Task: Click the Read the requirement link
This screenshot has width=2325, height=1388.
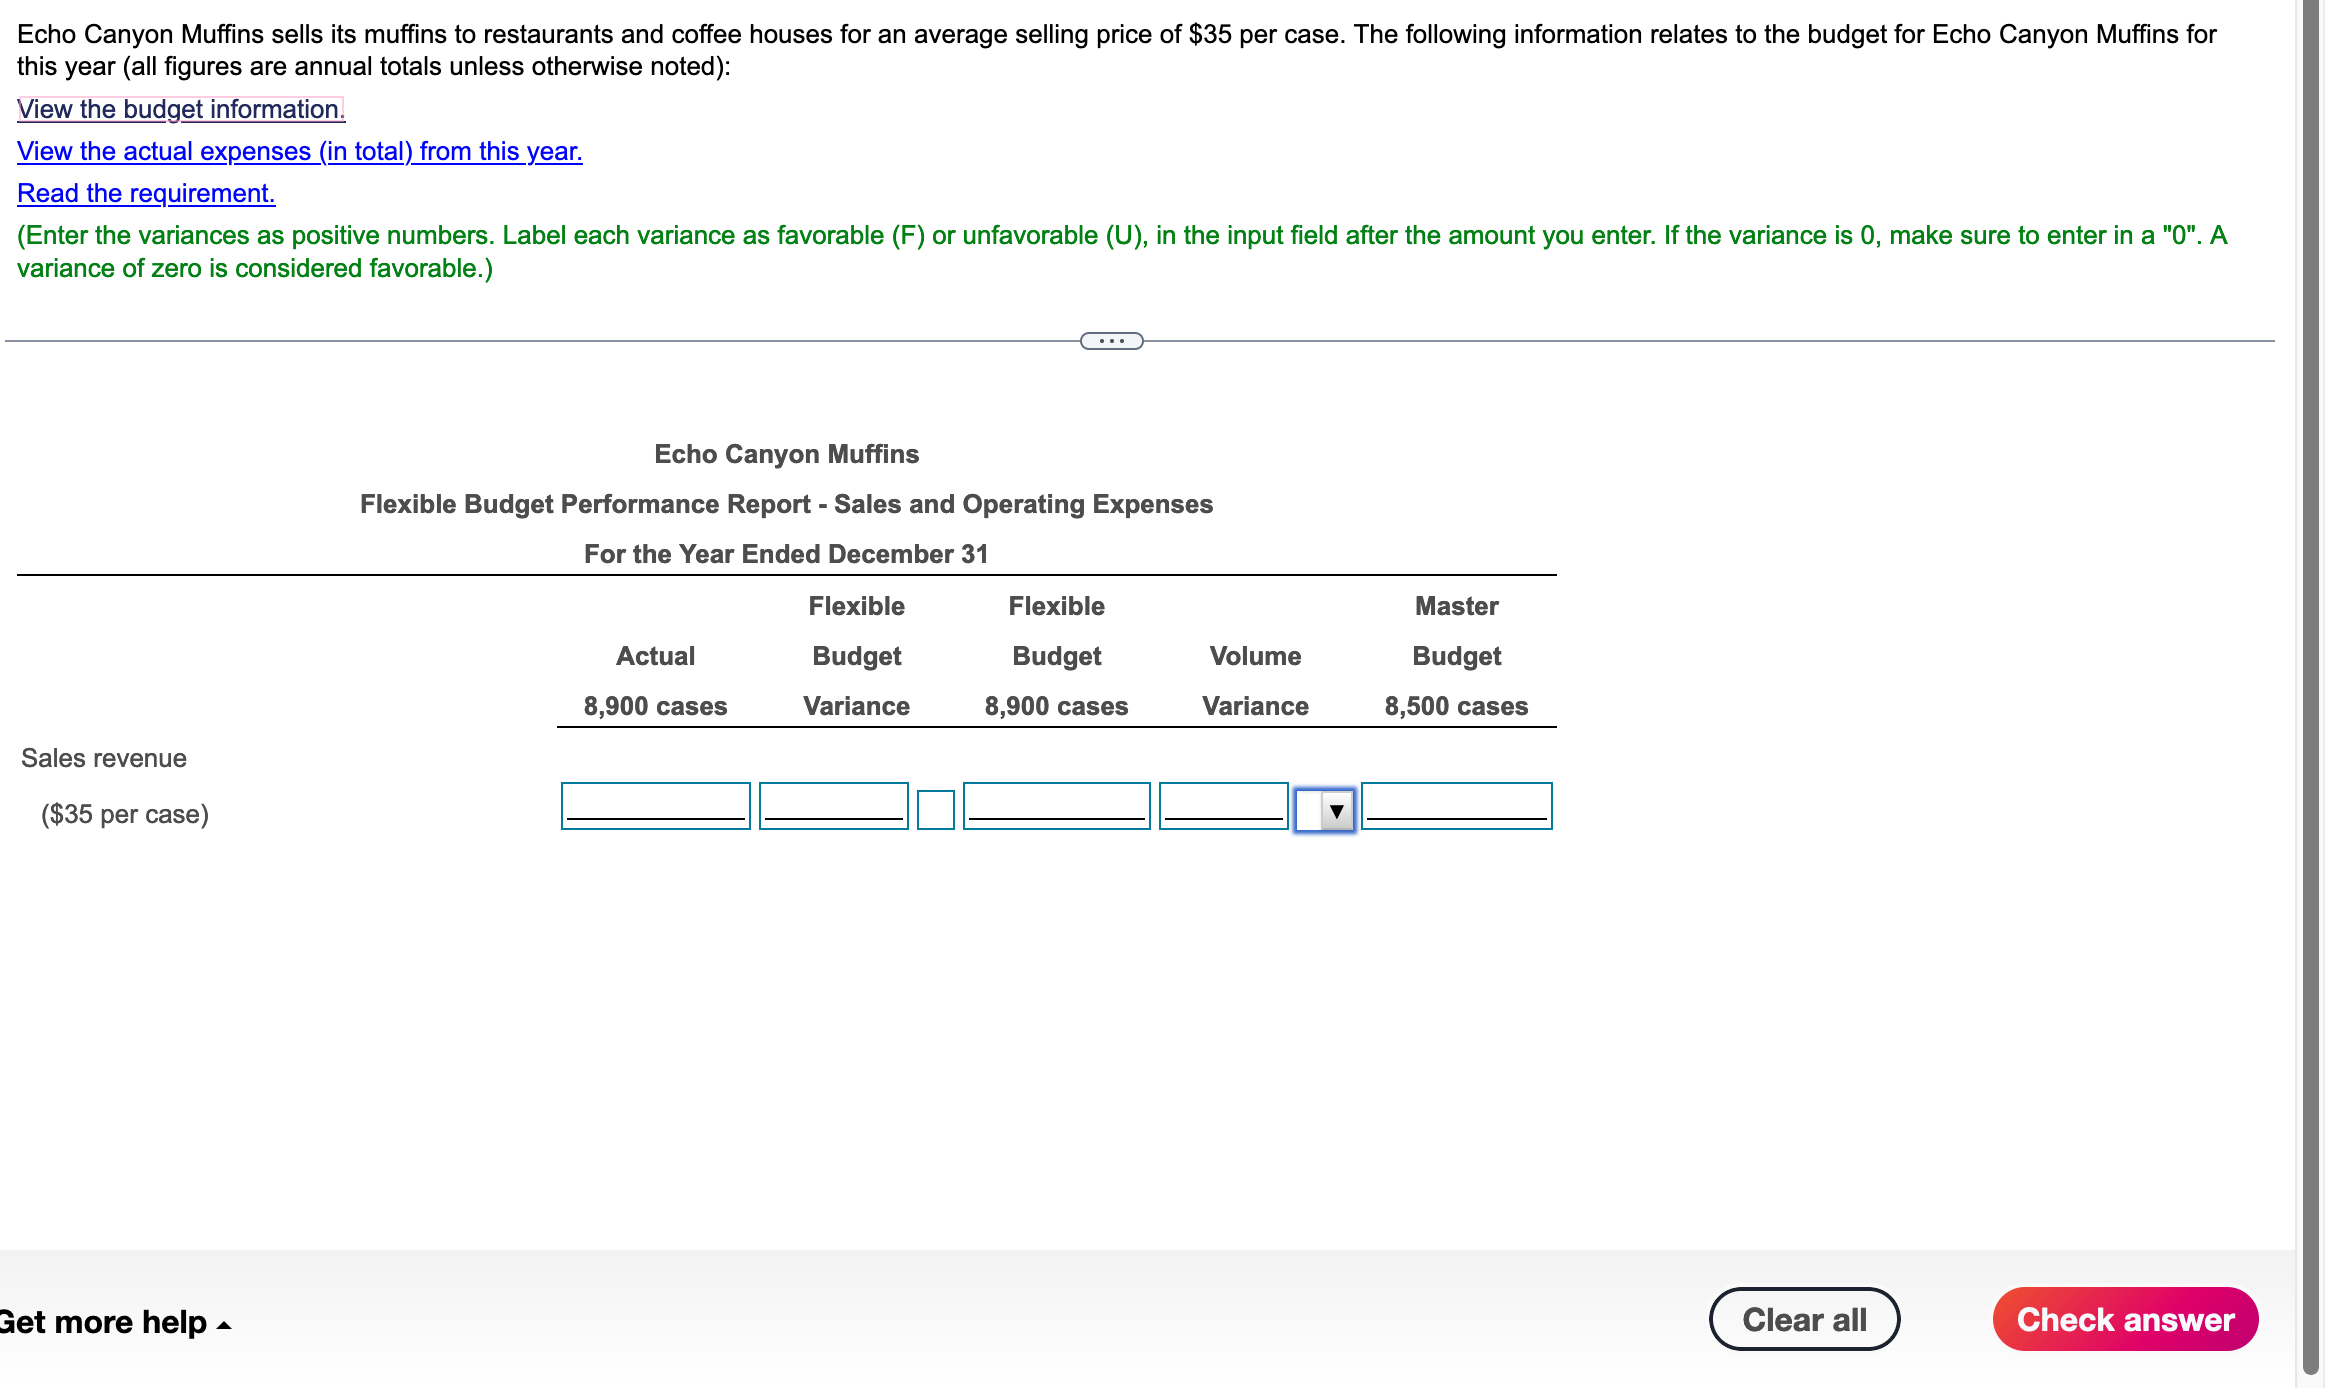Action: (x=146, y=193)
